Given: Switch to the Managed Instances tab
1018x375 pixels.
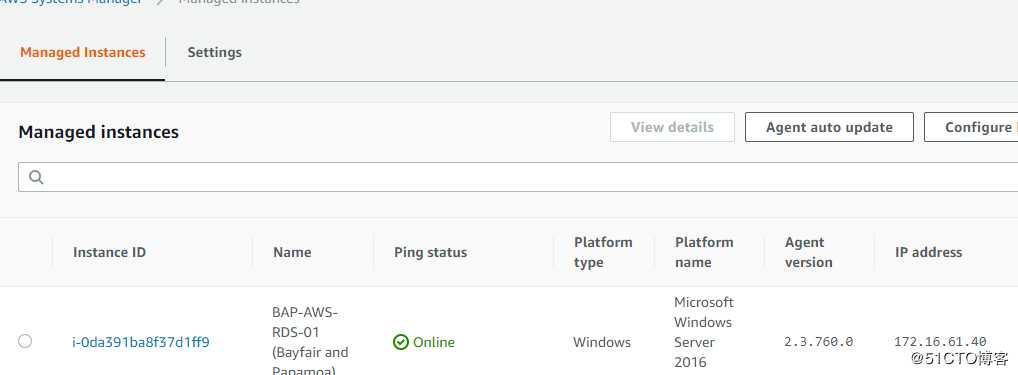Looking at the screenshot, I should tap(82, 53).
